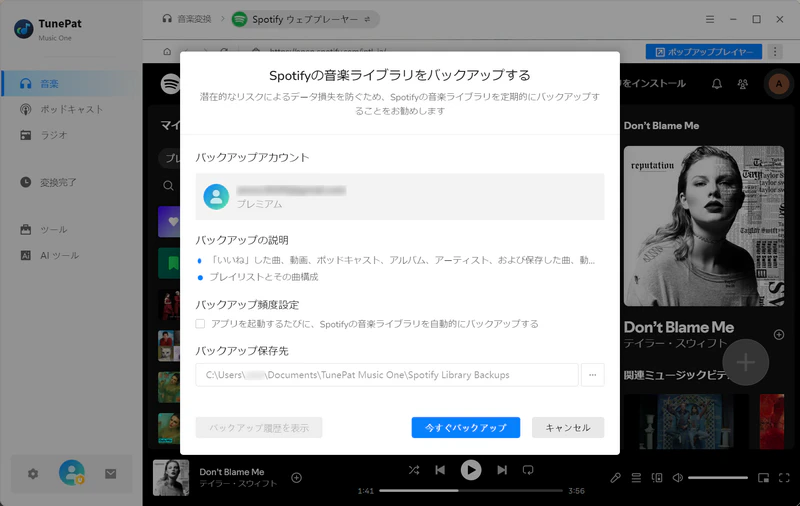Click the reputation album cover in the side panel
This screenshot has height=506, width=800.
(704, 226)
